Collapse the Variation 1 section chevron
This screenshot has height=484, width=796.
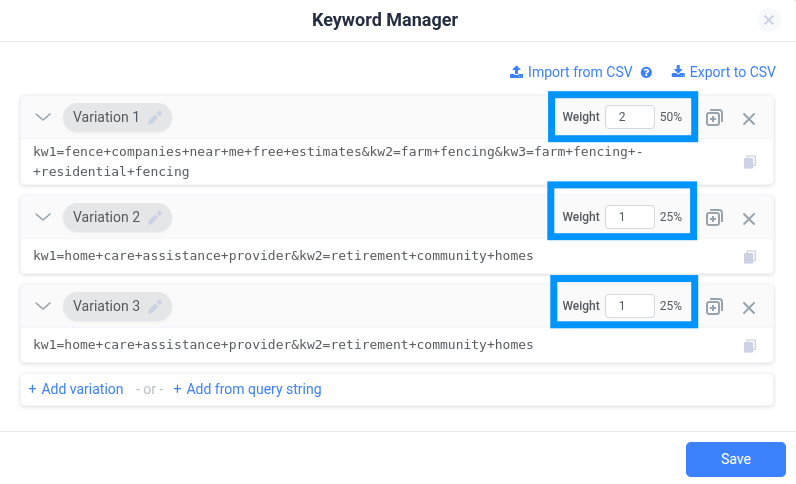(43, 117)
